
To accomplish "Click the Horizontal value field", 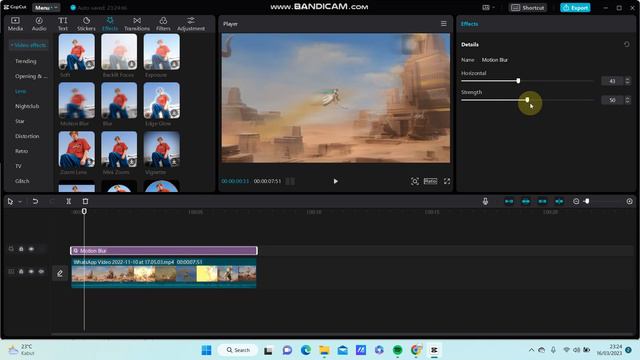I will (612, 81).
